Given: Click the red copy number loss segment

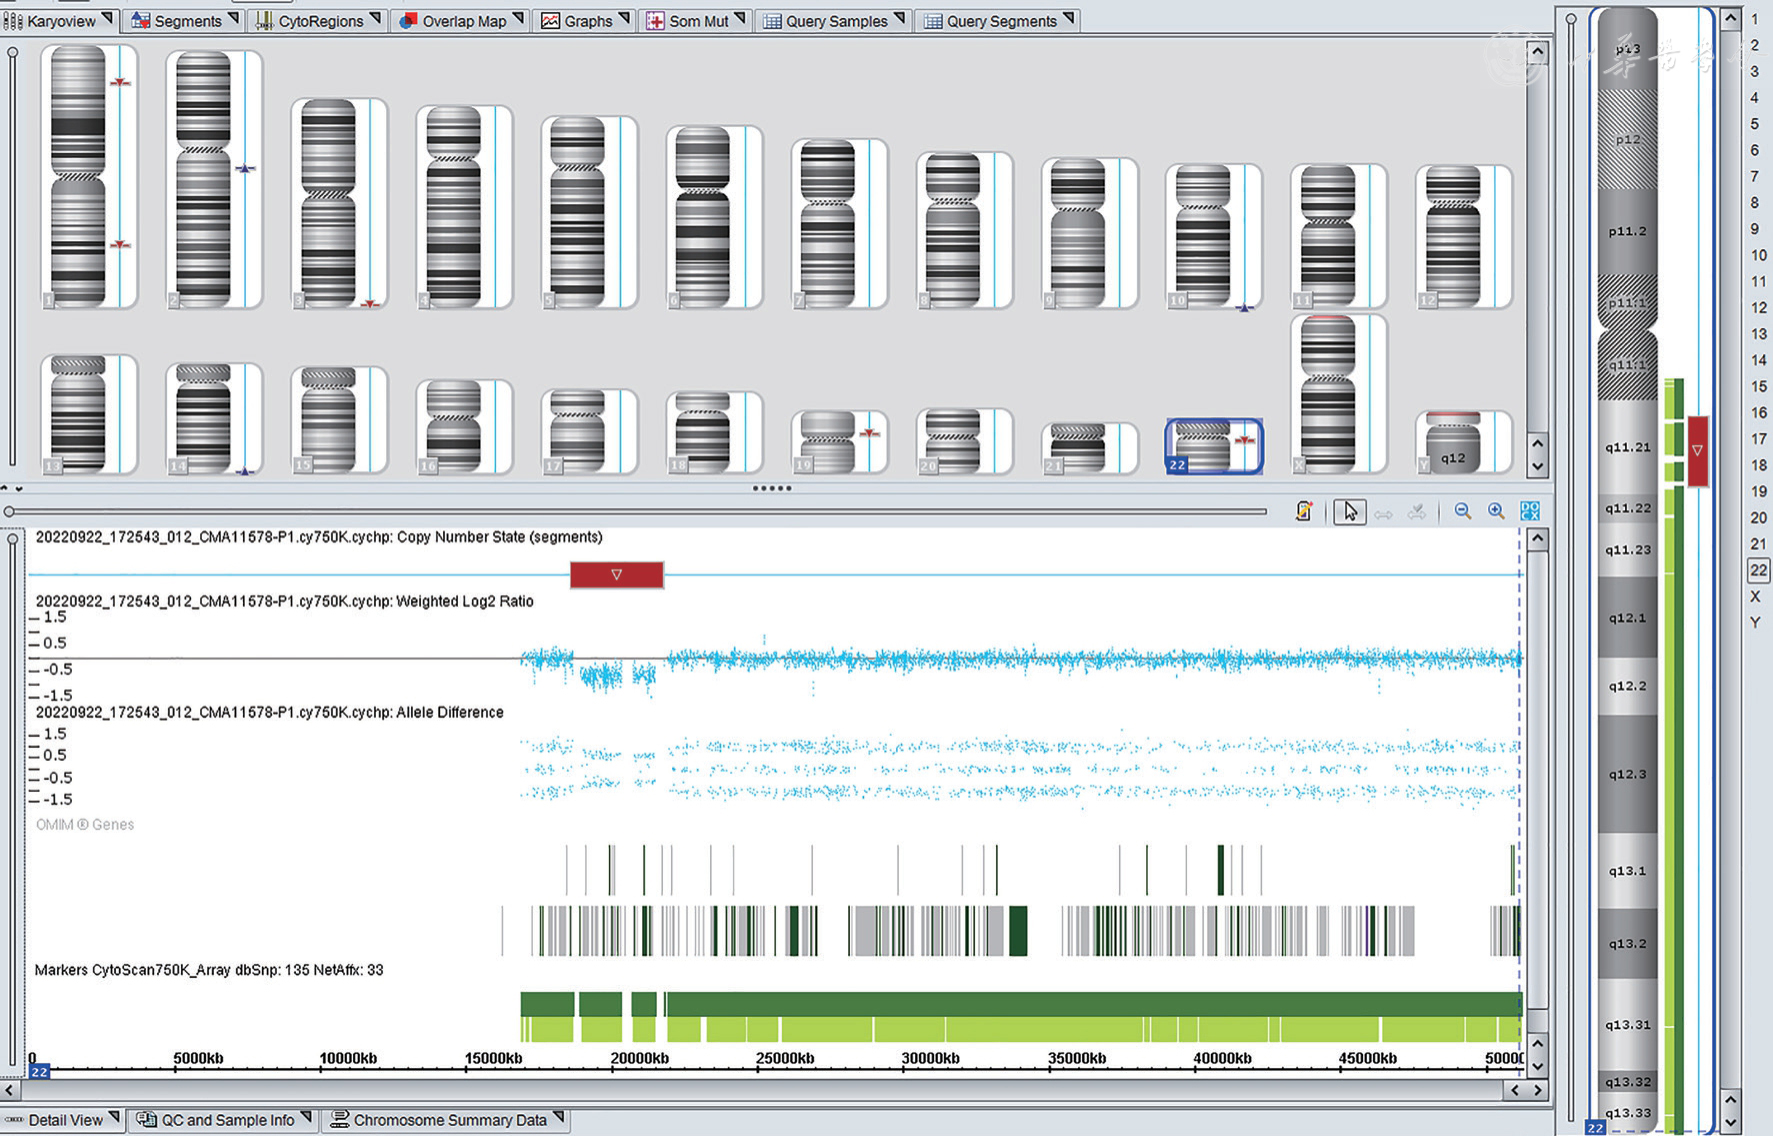Looking at the screenshot, I should [x=616, y=575].
